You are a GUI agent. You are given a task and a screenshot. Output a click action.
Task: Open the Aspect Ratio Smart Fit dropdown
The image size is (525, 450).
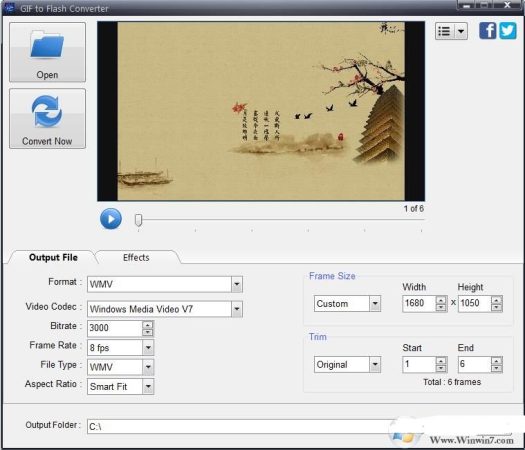(x=148, y=387)
